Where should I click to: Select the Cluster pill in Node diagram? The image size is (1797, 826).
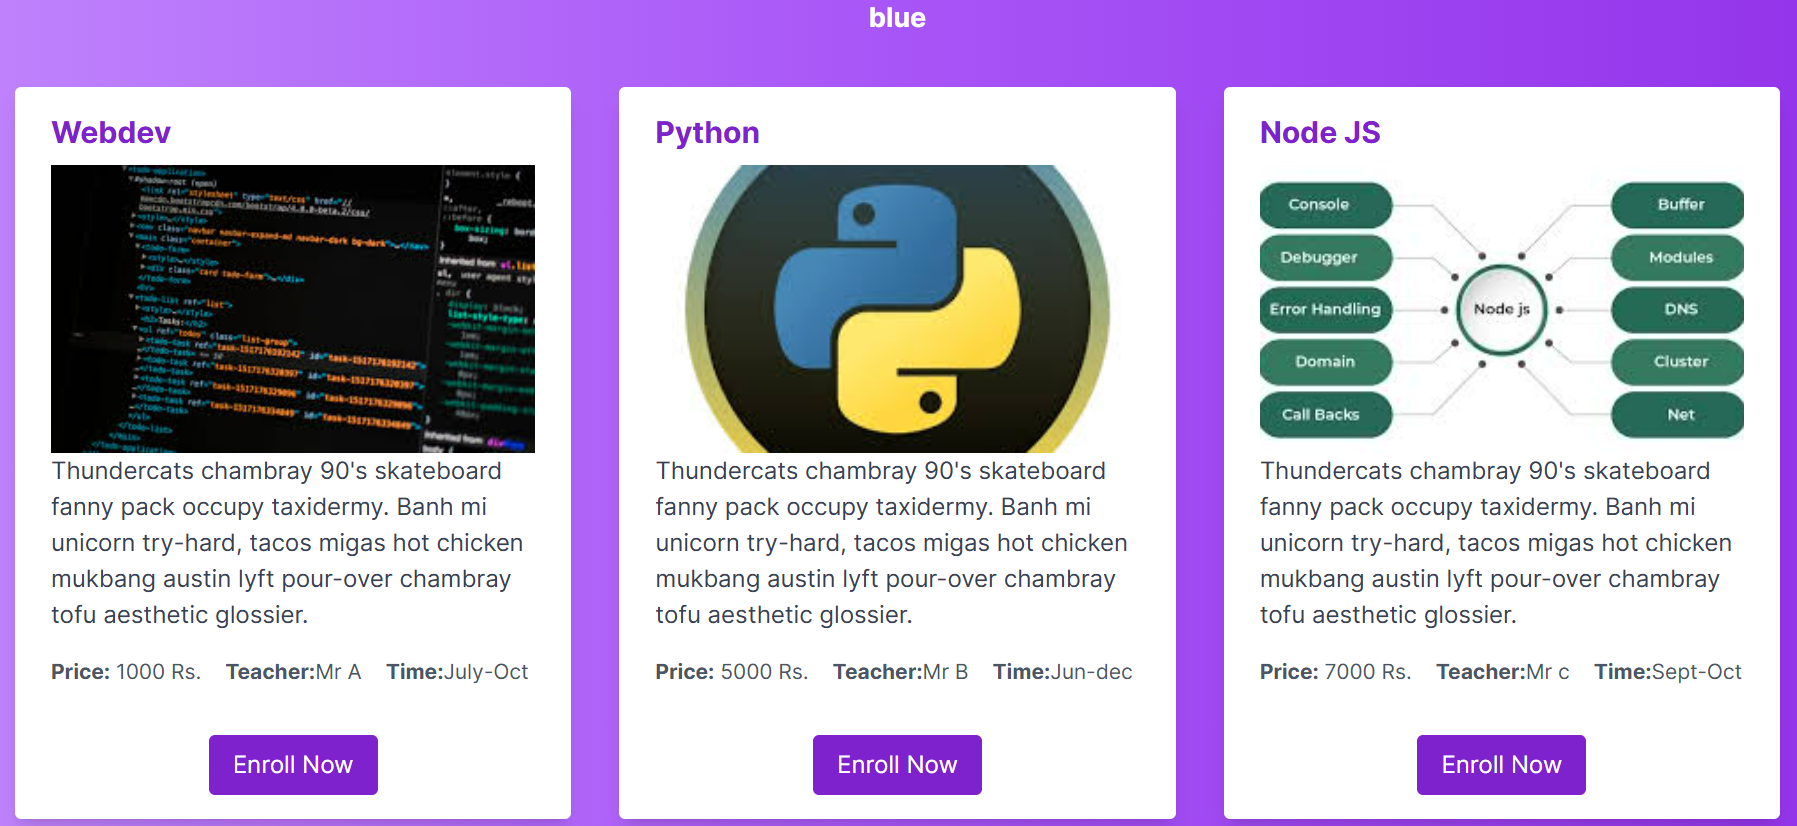tap(1678, 362)
